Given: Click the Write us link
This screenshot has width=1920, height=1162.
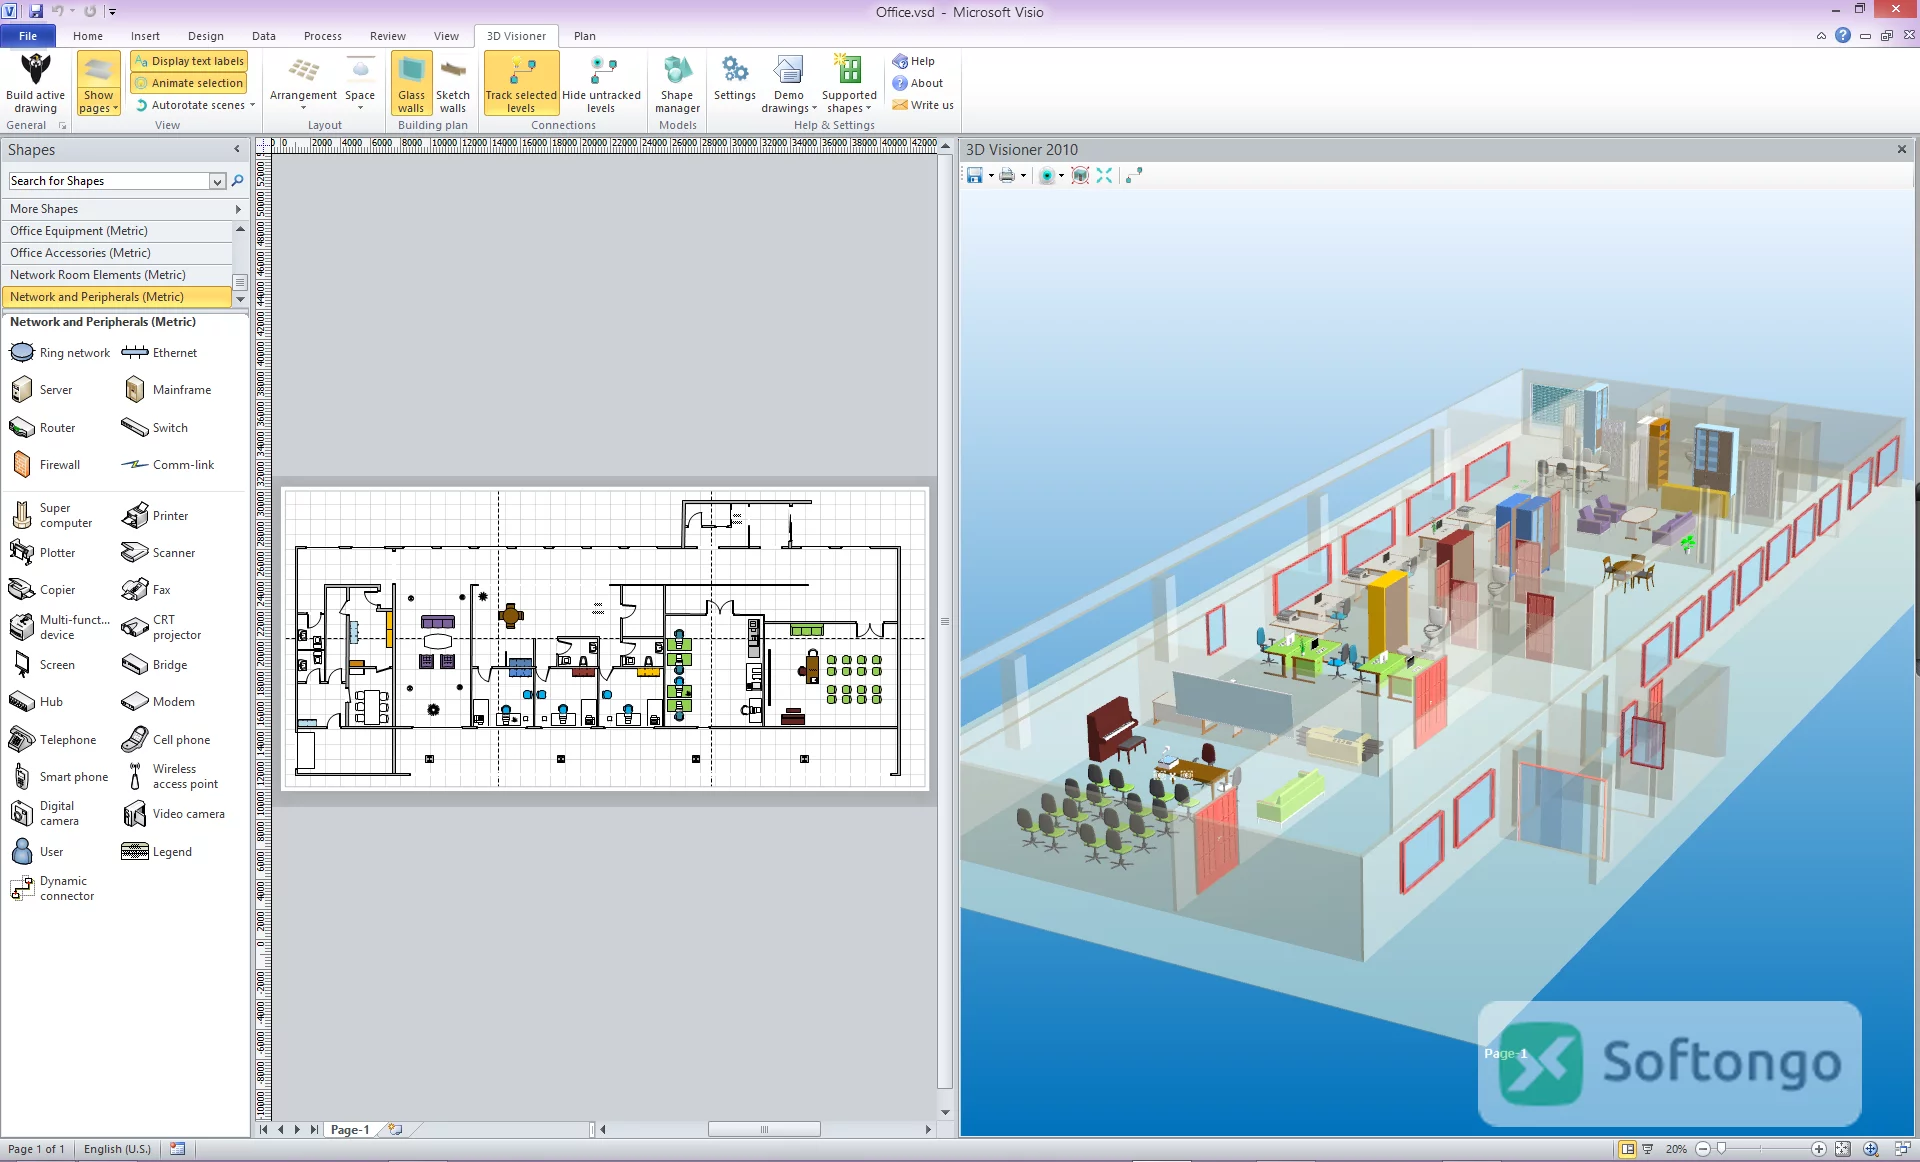Looking at the screenshot, I should [923, 105].
